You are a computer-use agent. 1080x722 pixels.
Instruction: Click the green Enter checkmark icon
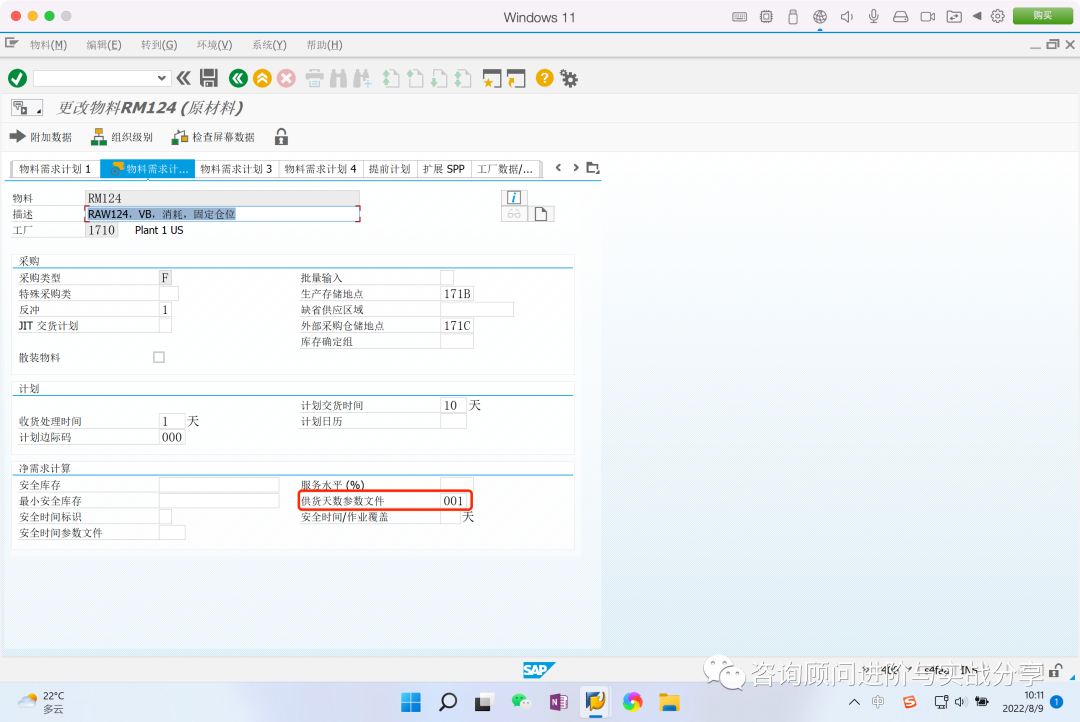click(x=17, y=79)
